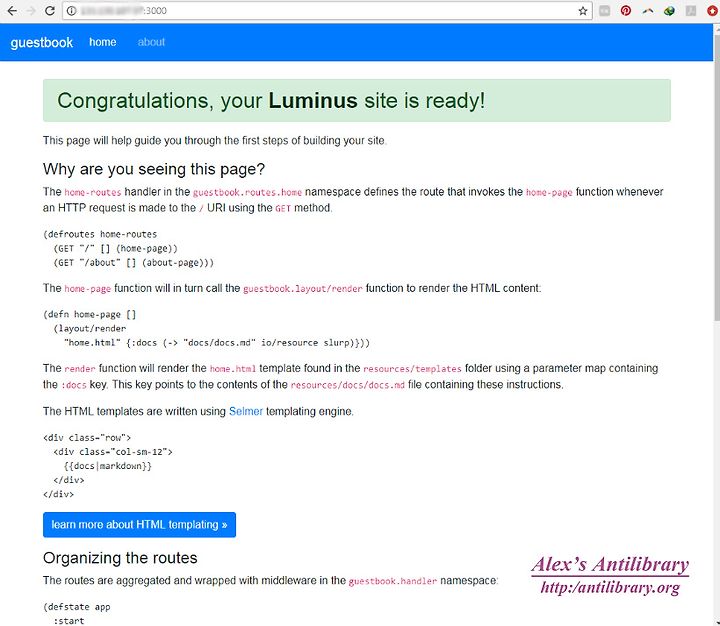
Task: Click learn more about HTML templating button
Action: click(139, 524)
